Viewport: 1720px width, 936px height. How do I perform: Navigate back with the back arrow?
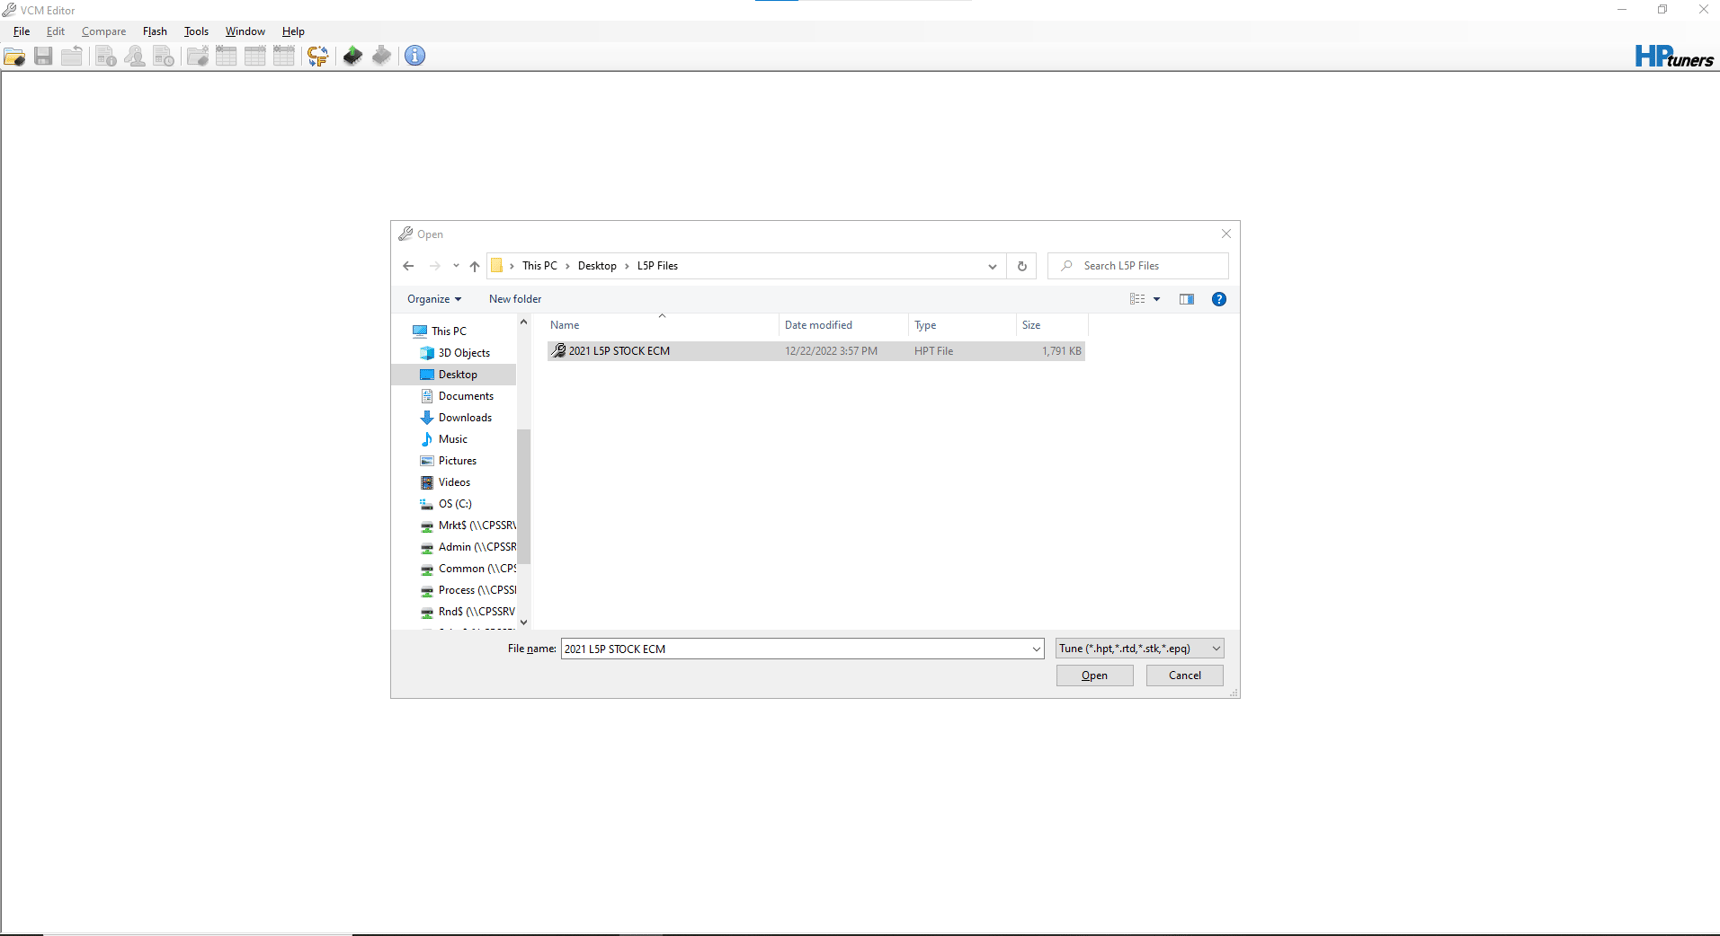coord(408,266)
